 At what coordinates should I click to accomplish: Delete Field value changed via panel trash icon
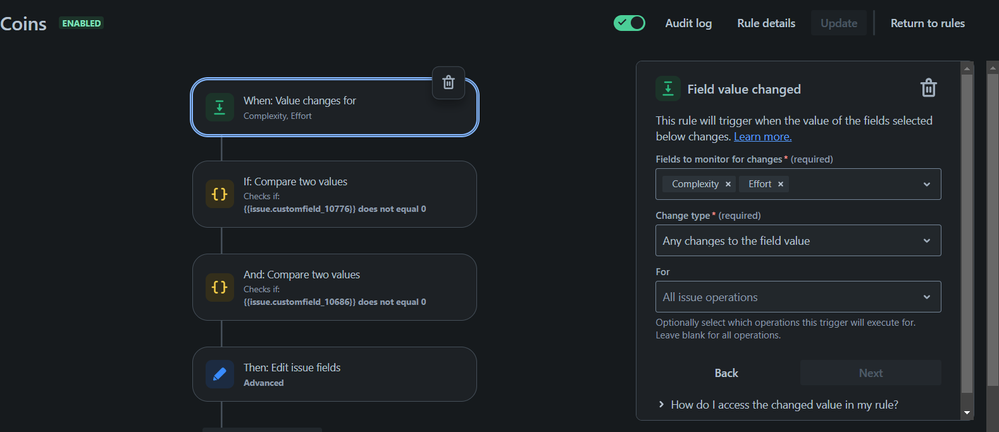pos(928,89)
